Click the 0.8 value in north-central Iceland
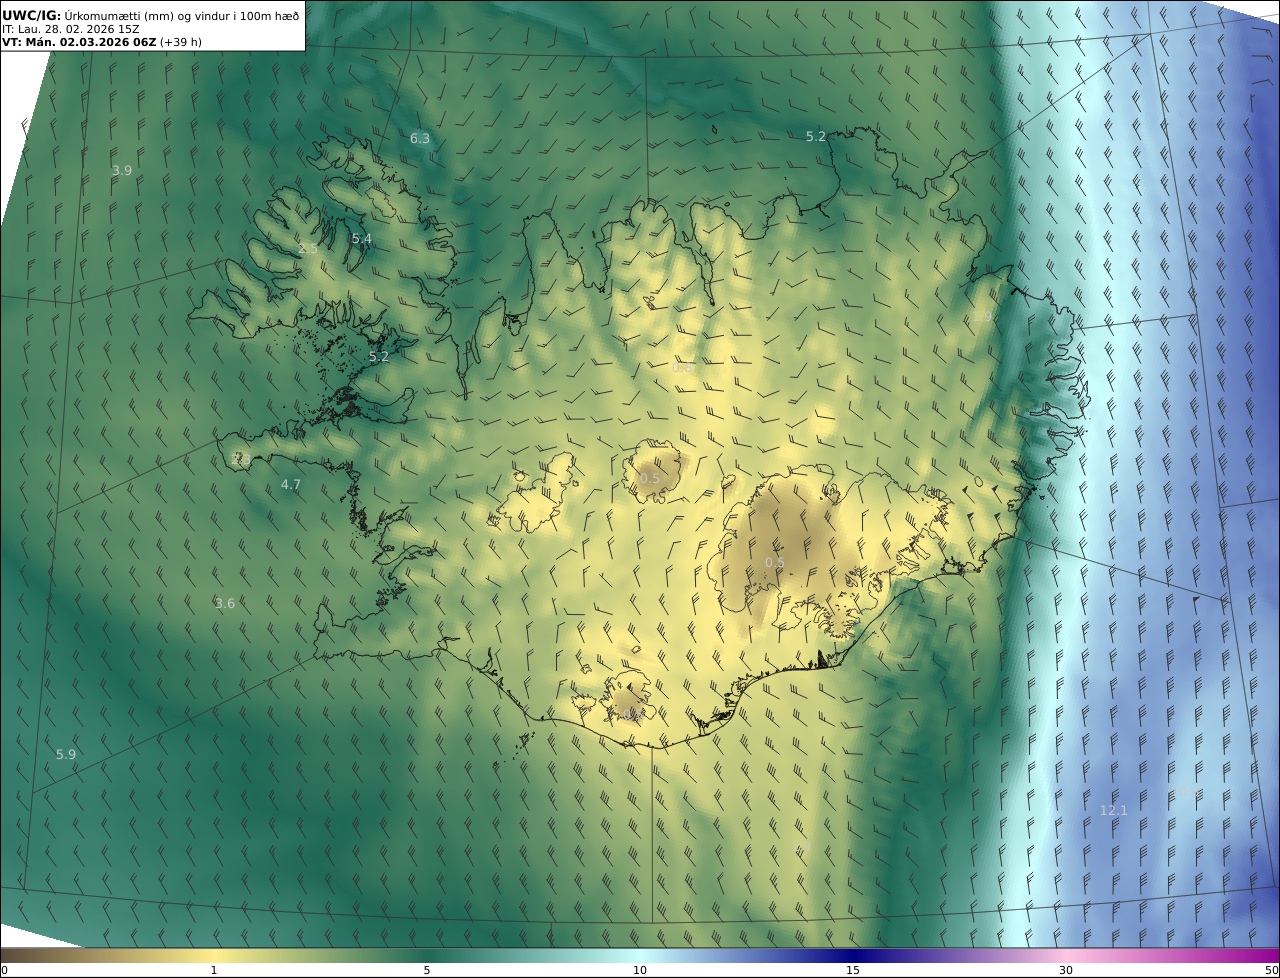This screenshot has height=978, width=1280. click(x=682, y=367)
